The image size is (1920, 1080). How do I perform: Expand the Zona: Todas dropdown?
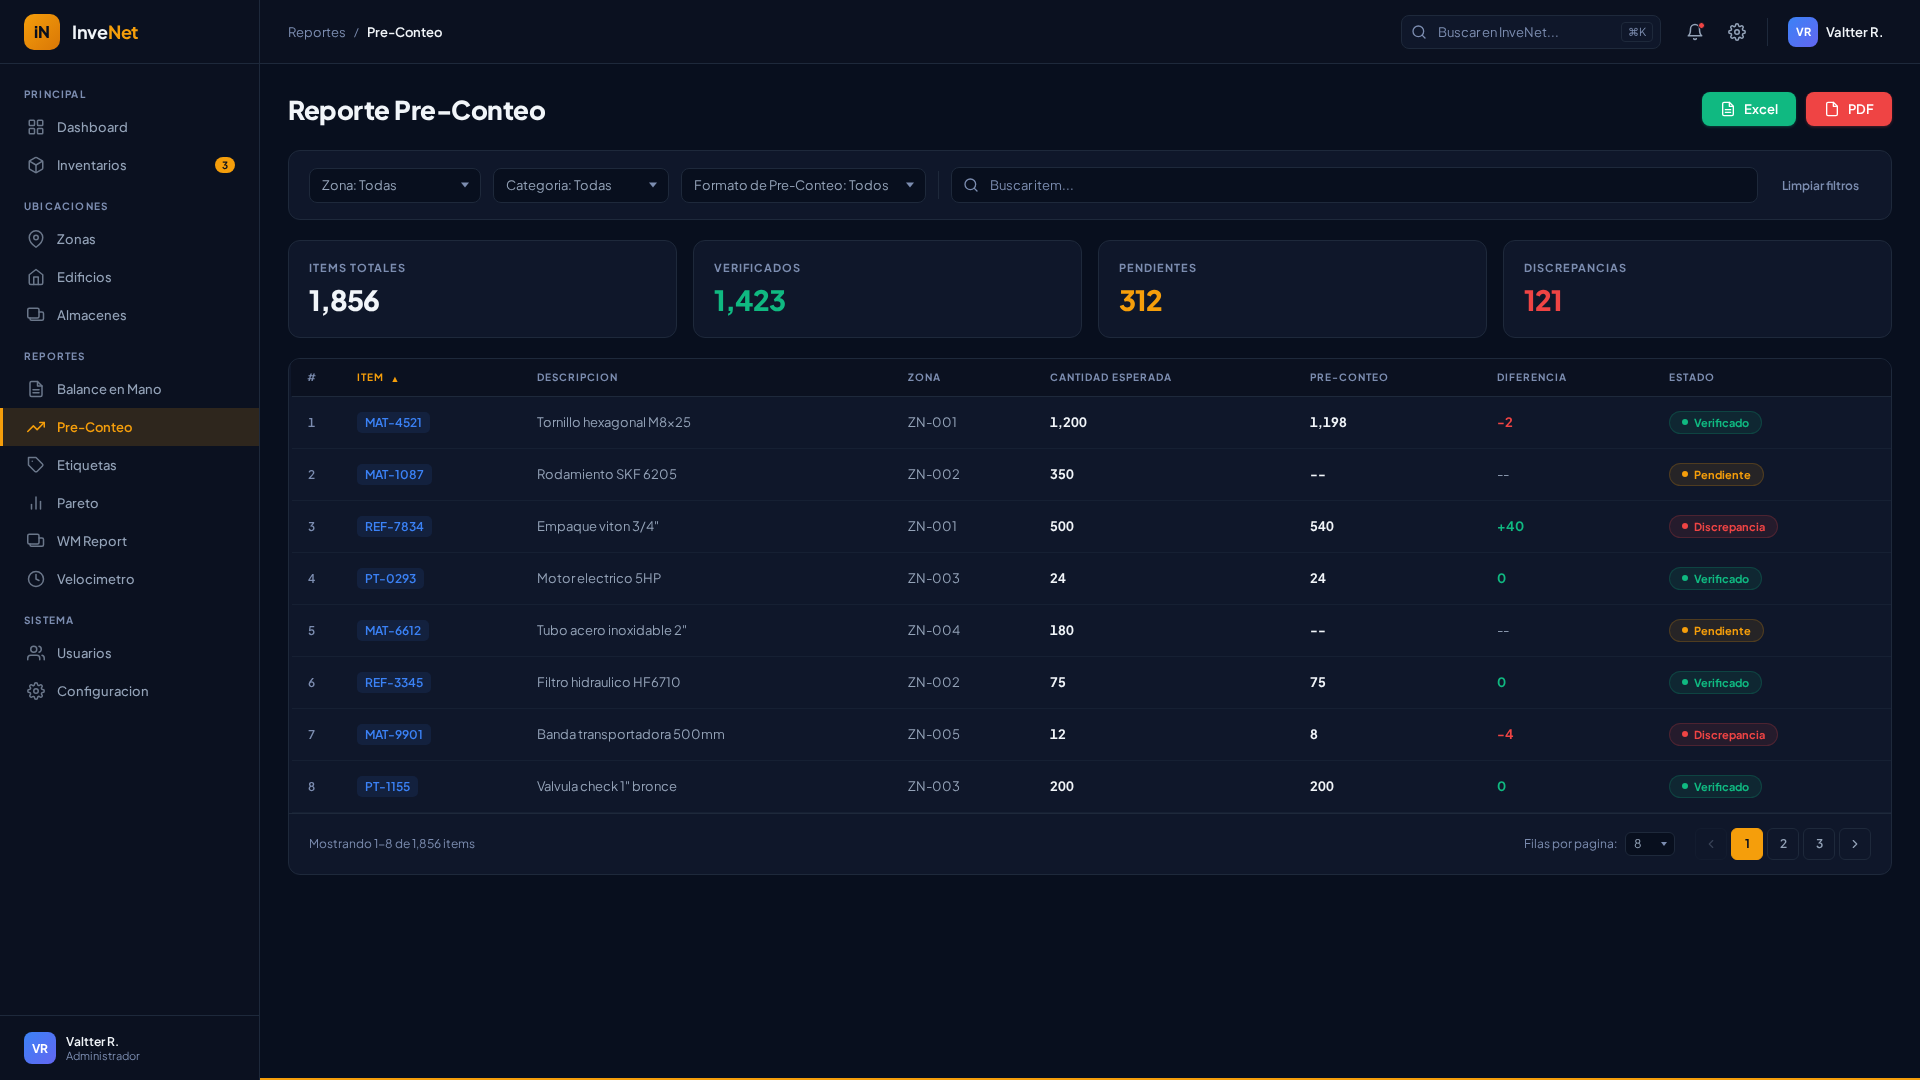(x=394, y=185)
